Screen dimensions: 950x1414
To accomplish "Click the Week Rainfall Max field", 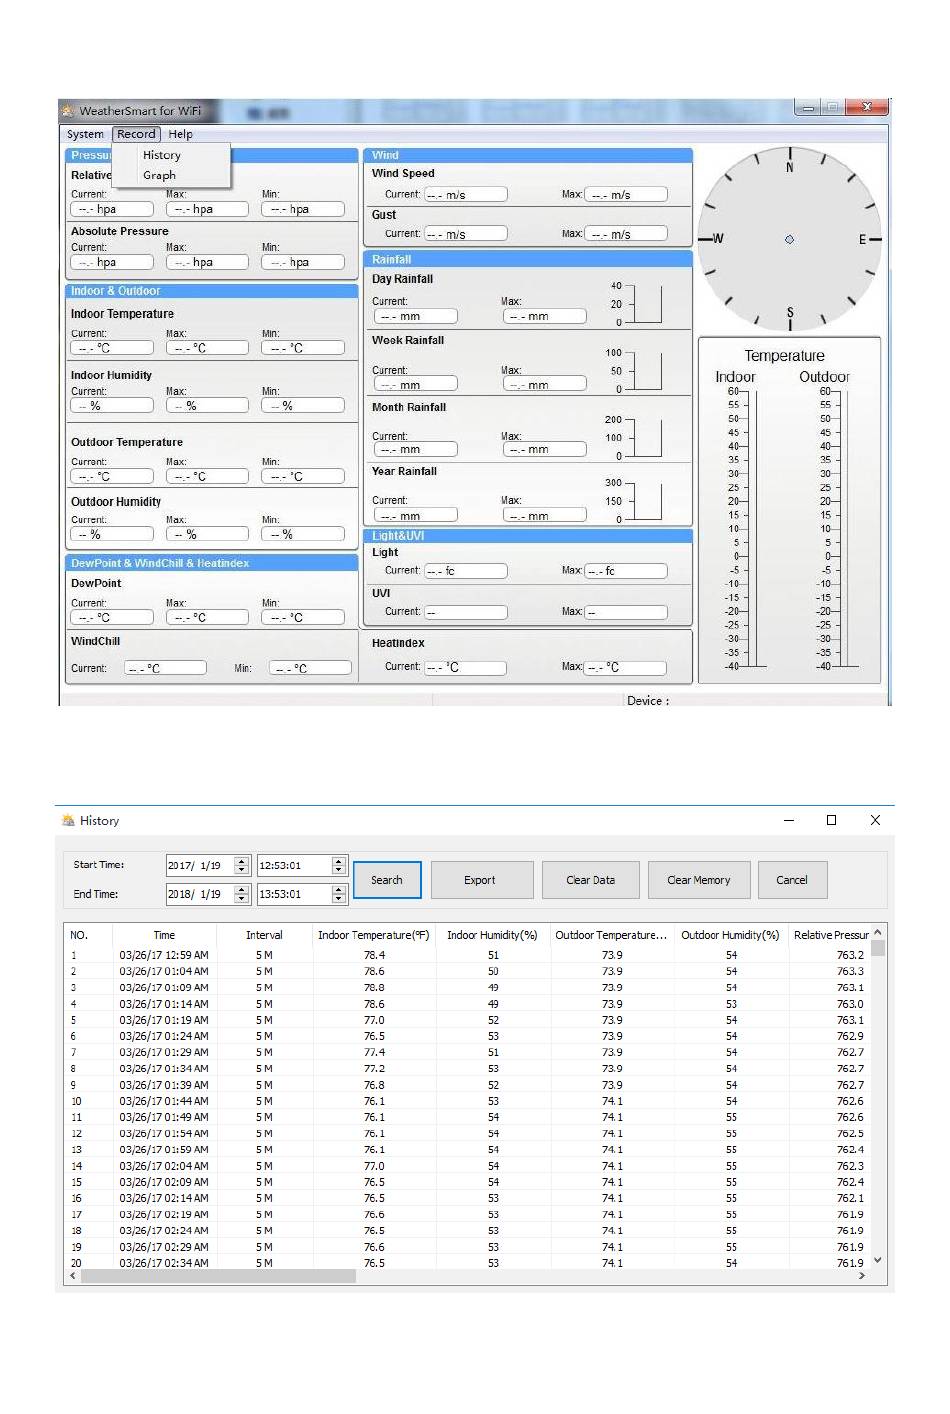I will point(545,384).
